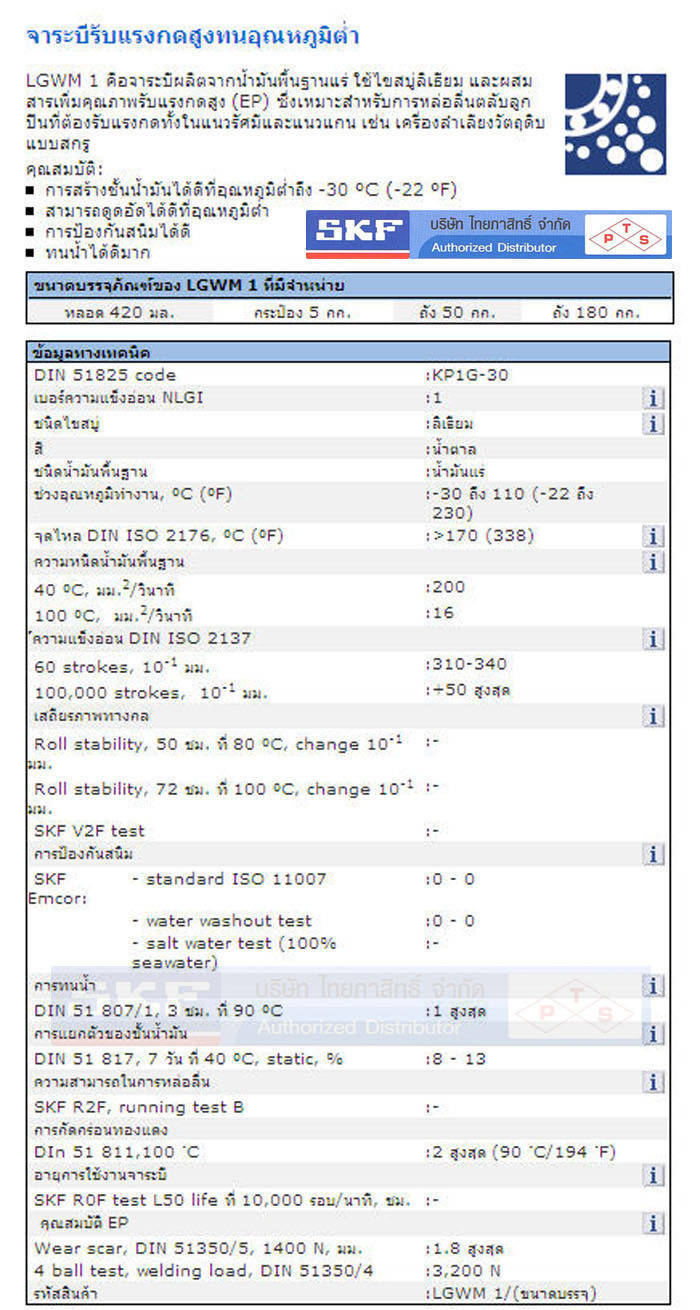The width and height of the screenshot is (700, 1310).
Task: Click info icon for ความสามารถในการหล่อลื่น
Action: [653, 1081]
